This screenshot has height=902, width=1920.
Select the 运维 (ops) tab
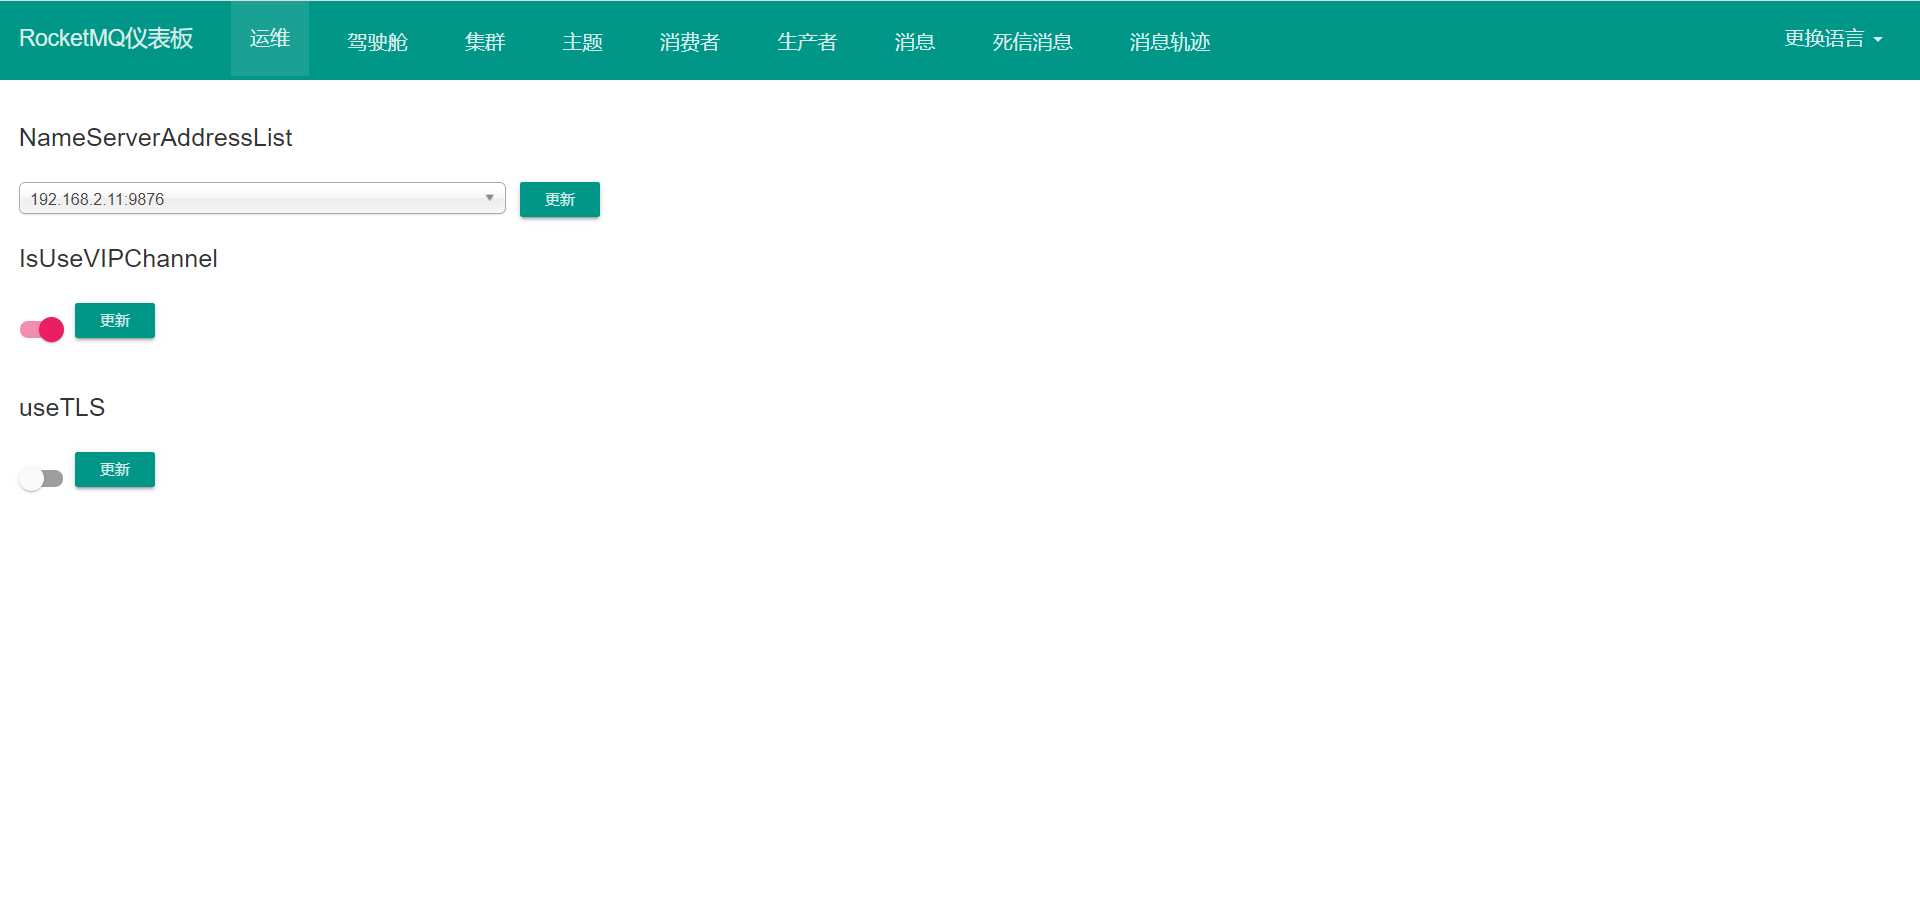point(269,38)
